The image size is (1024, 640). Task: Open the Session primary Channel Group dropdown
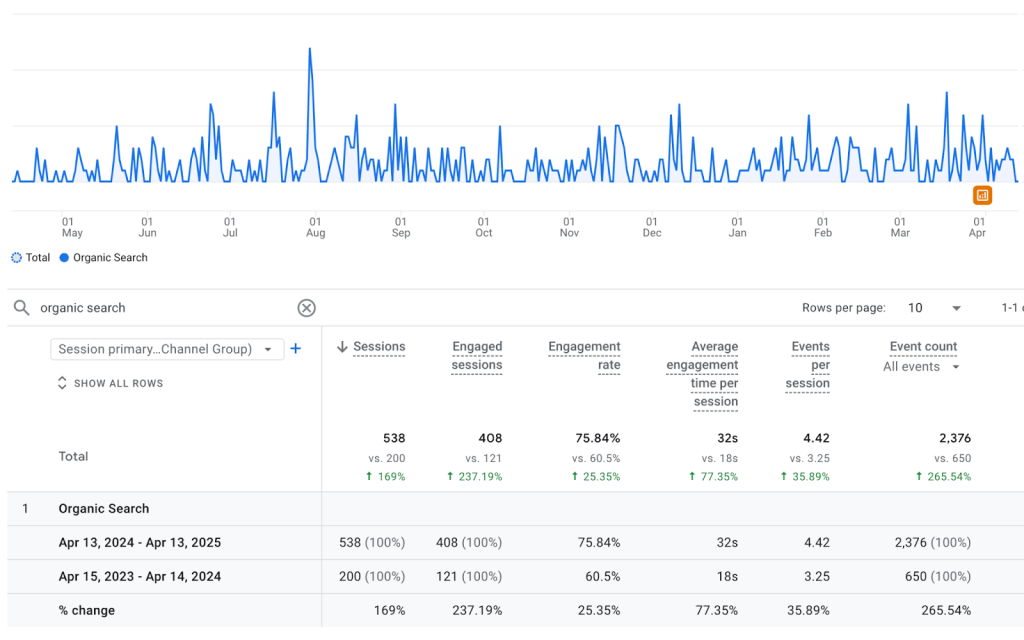(x=167, y=349)
